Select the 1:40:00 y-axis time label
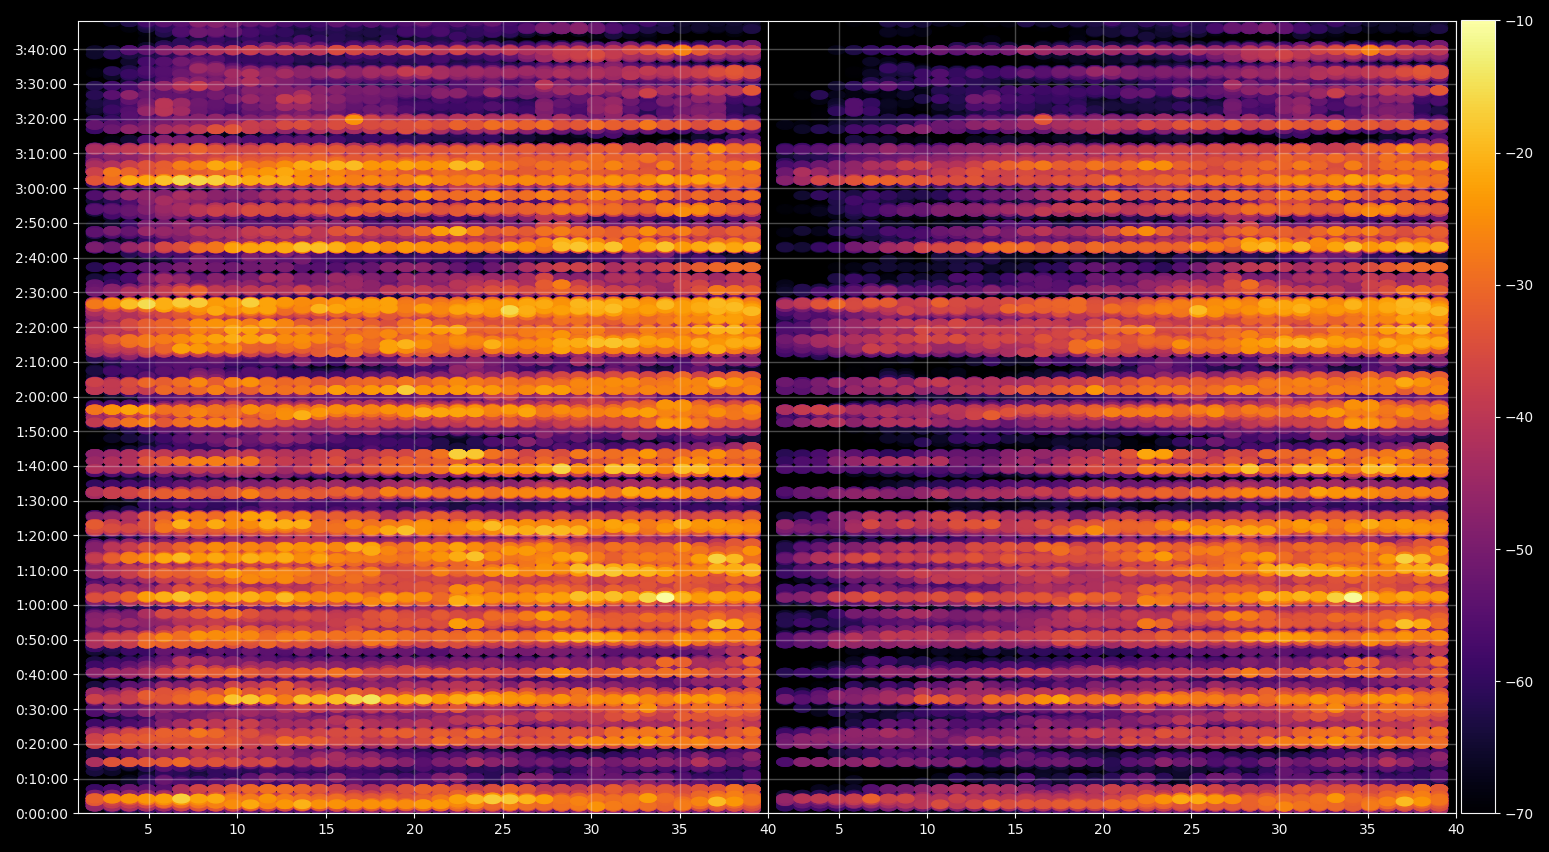 coord(41,466)
